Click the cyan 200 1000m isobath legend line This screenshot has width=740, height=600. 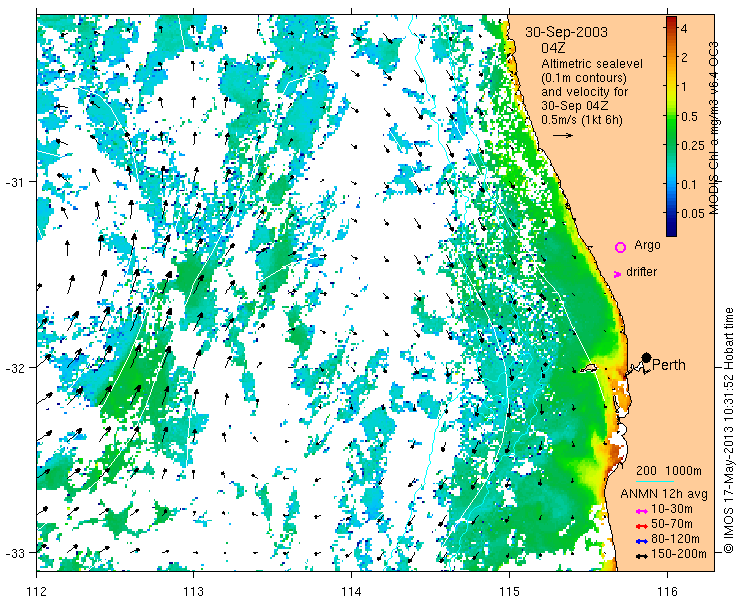click(655, 482)
